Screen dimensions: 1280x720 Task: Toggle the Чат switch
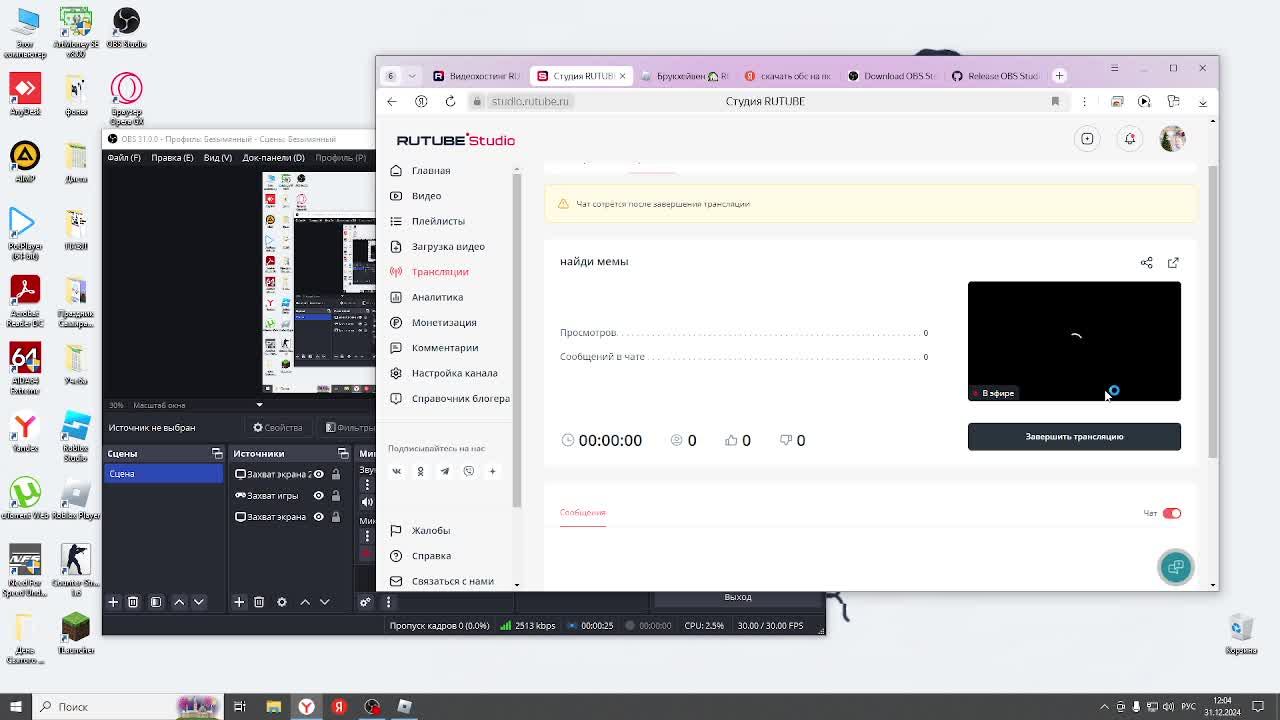[x=1172, y=513]
